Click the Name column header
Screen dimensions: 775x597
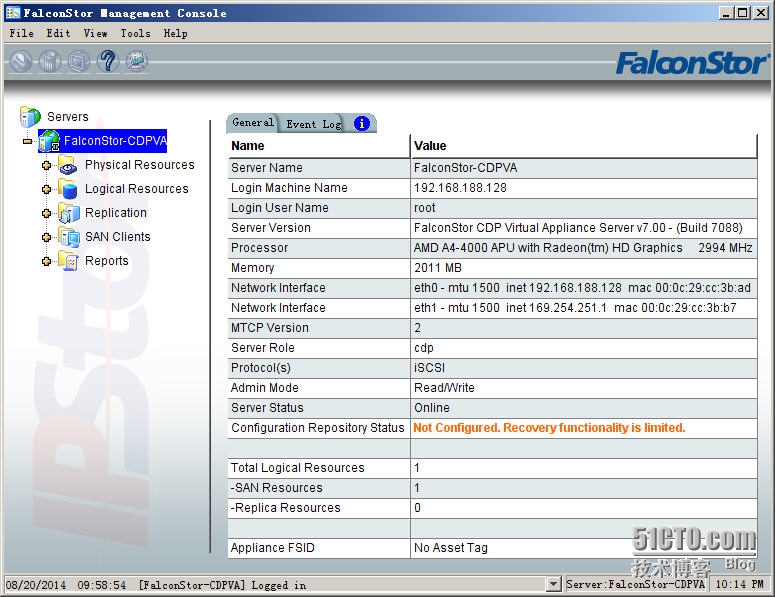(319, 146)
